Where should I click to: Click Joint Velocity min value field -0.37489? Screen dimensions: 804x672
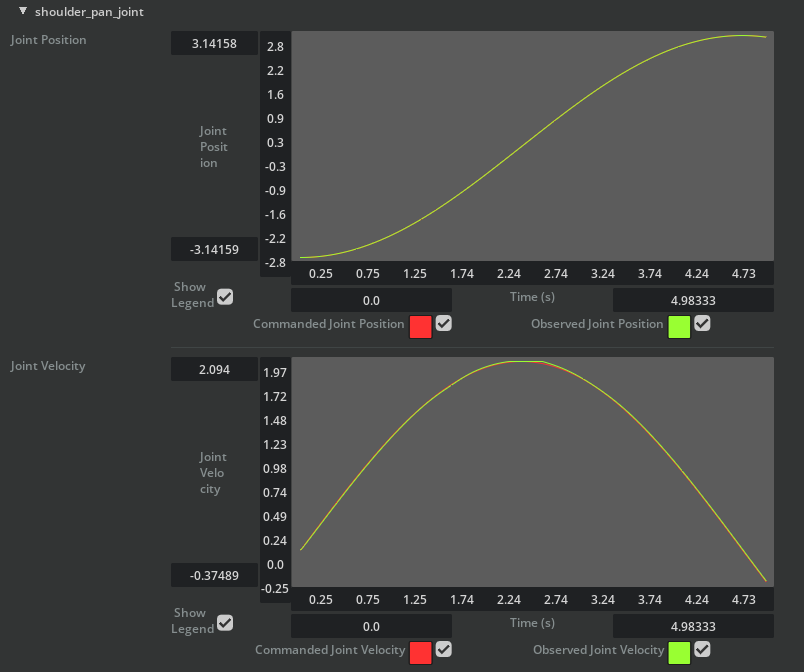click(x=214, y=575)
